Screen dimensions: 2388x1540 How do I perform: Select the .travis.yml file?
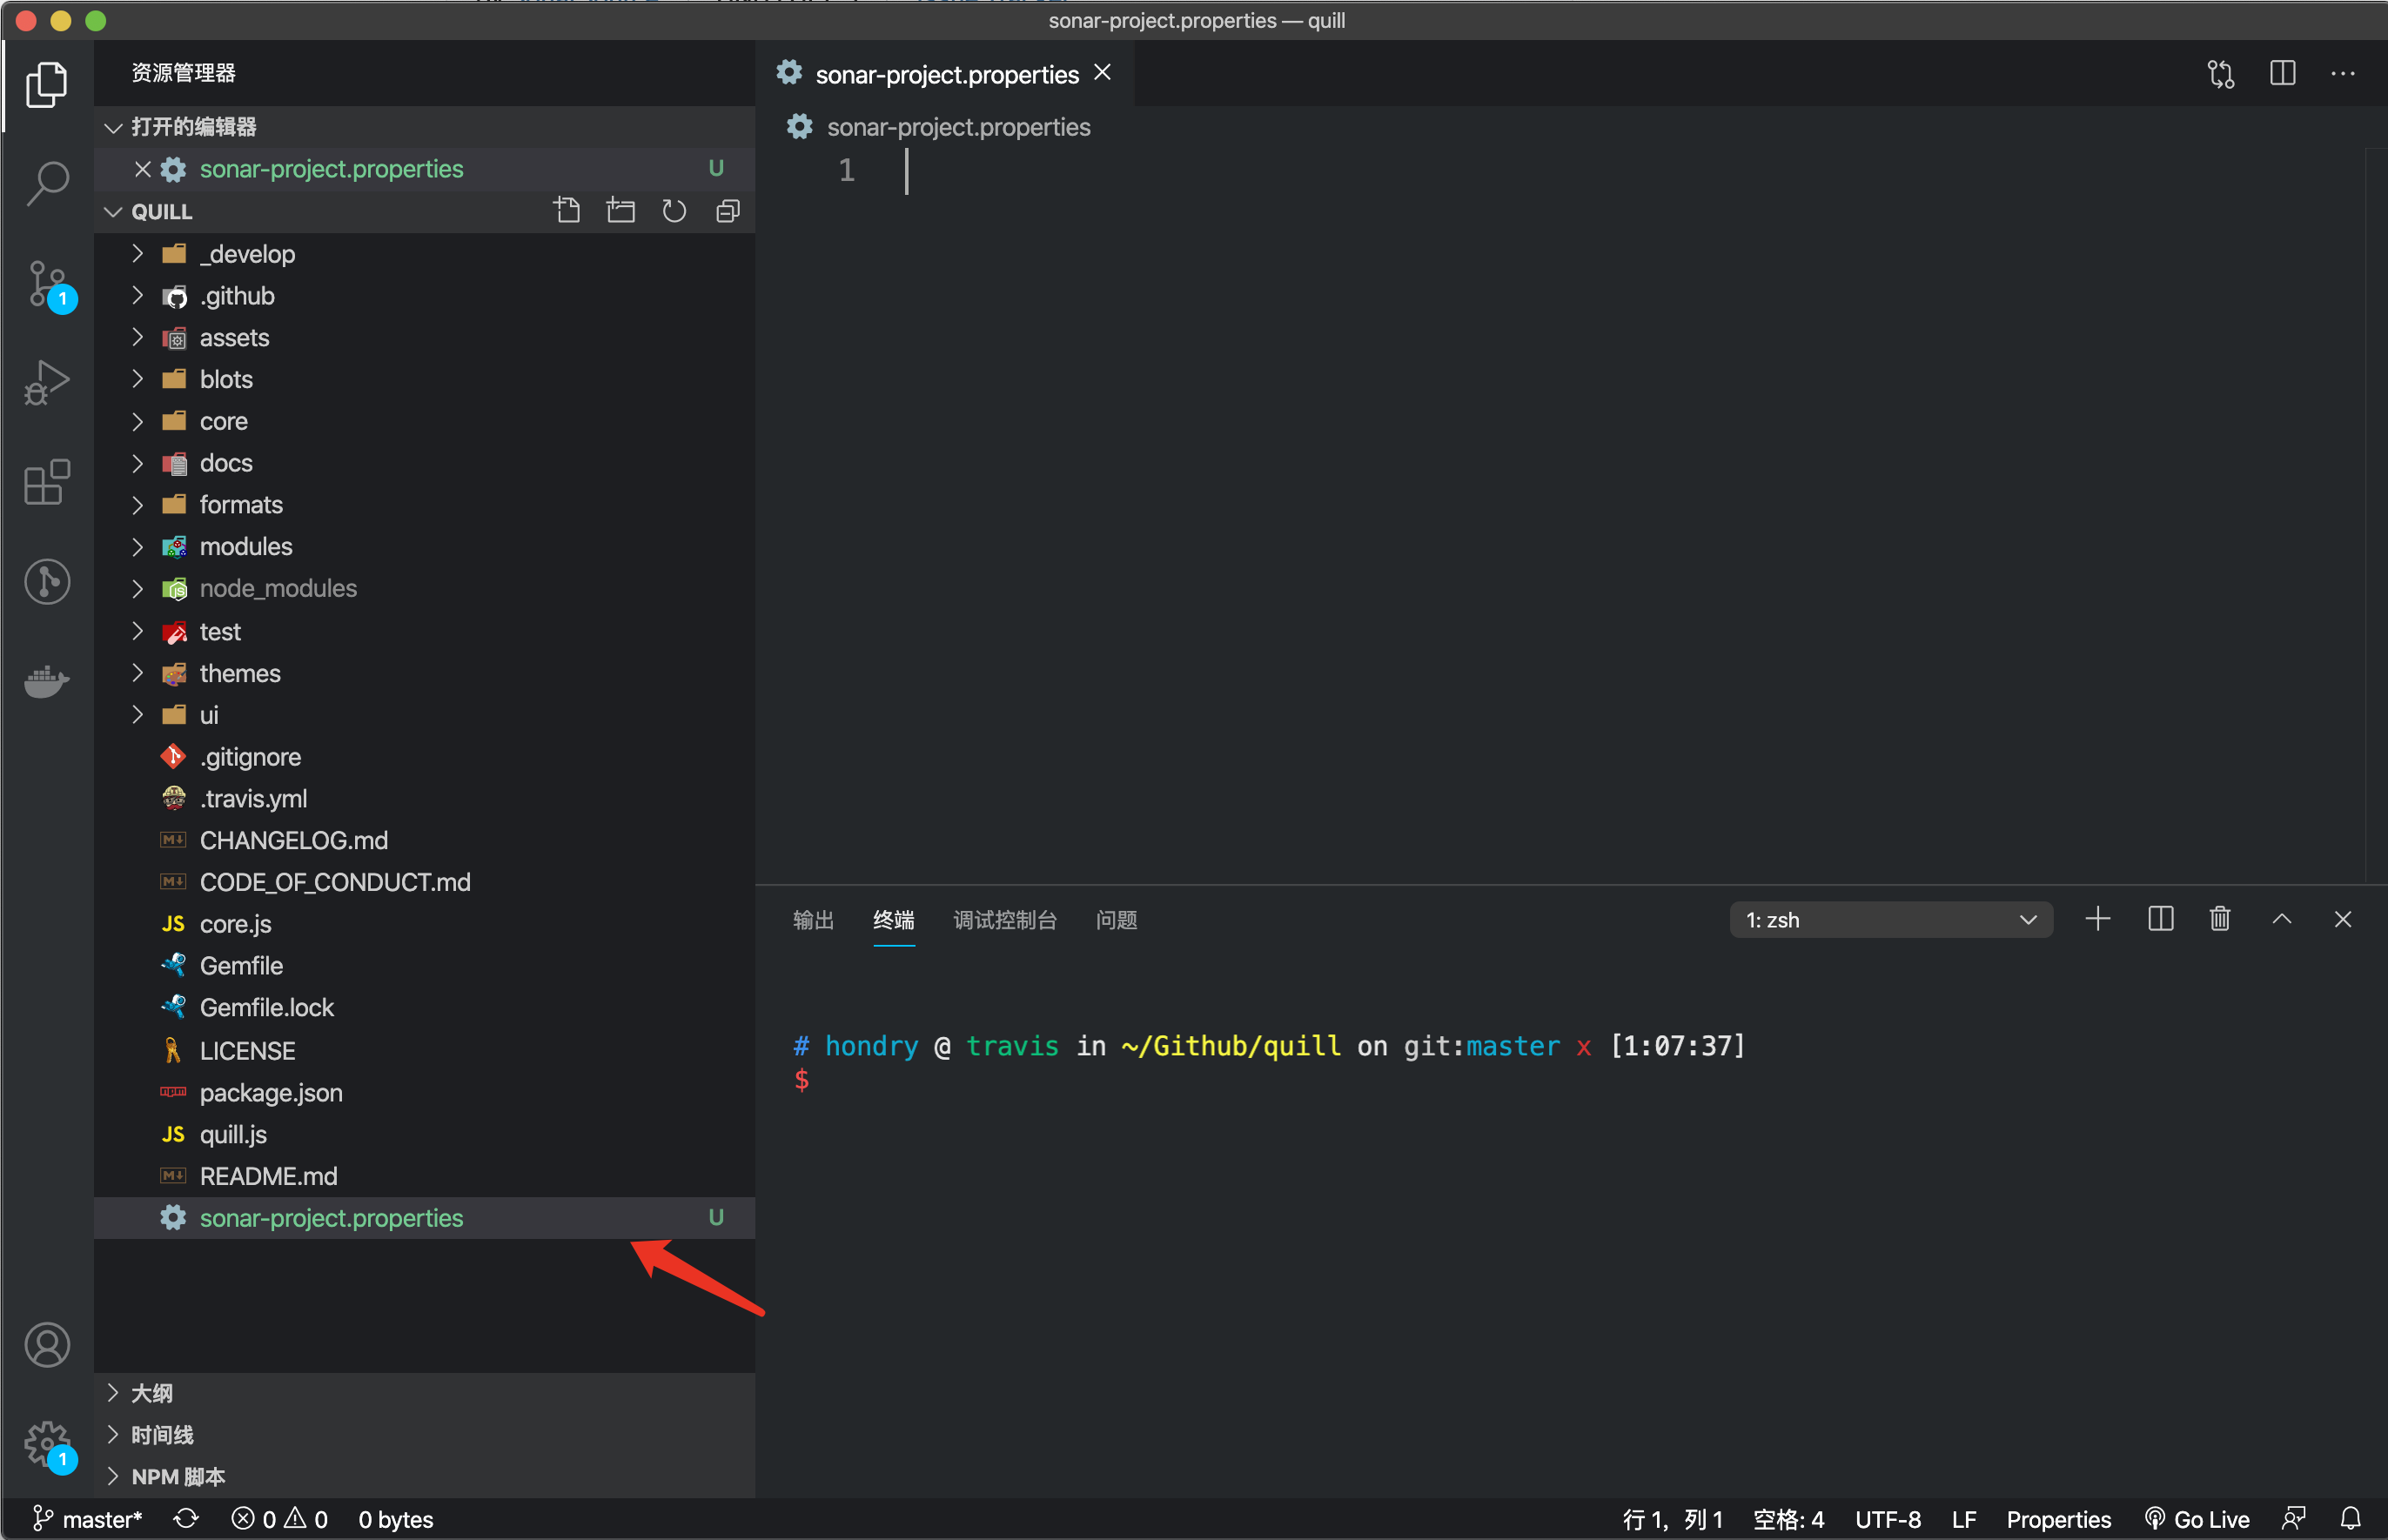point(253,798)
